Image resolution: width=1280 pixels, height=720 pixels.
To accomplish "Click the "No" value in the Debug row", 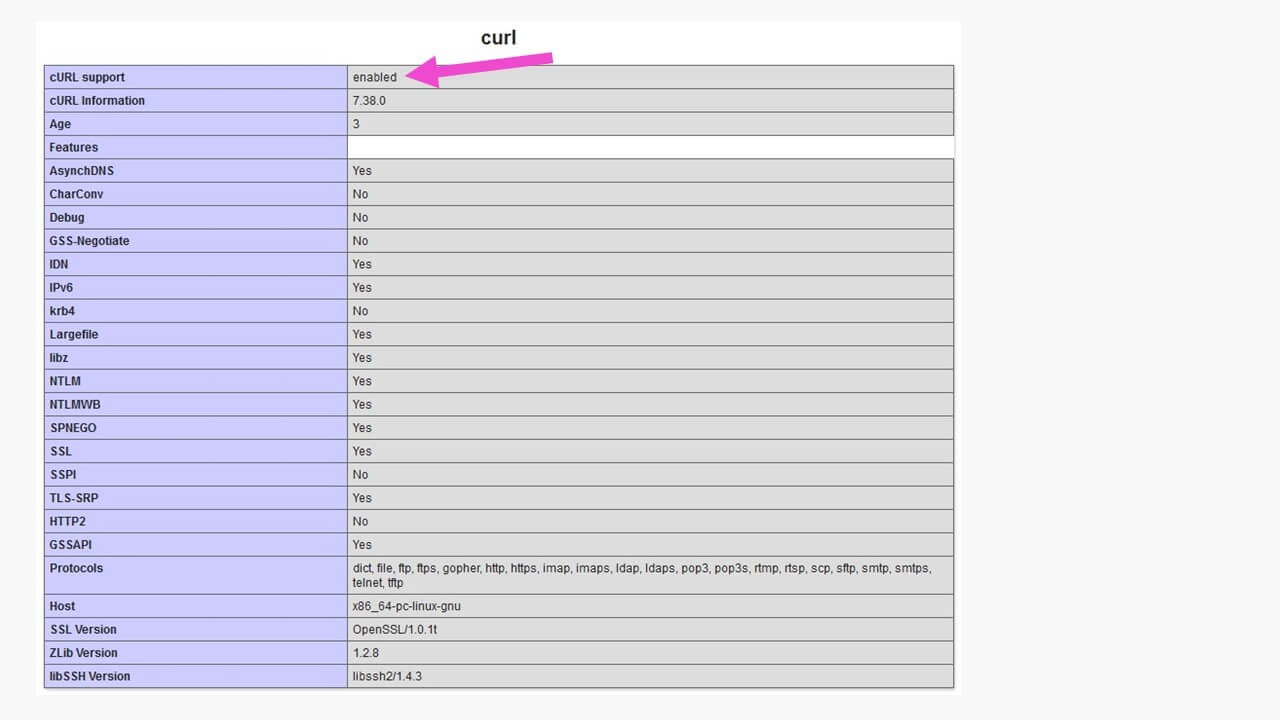I will point(360,218).
